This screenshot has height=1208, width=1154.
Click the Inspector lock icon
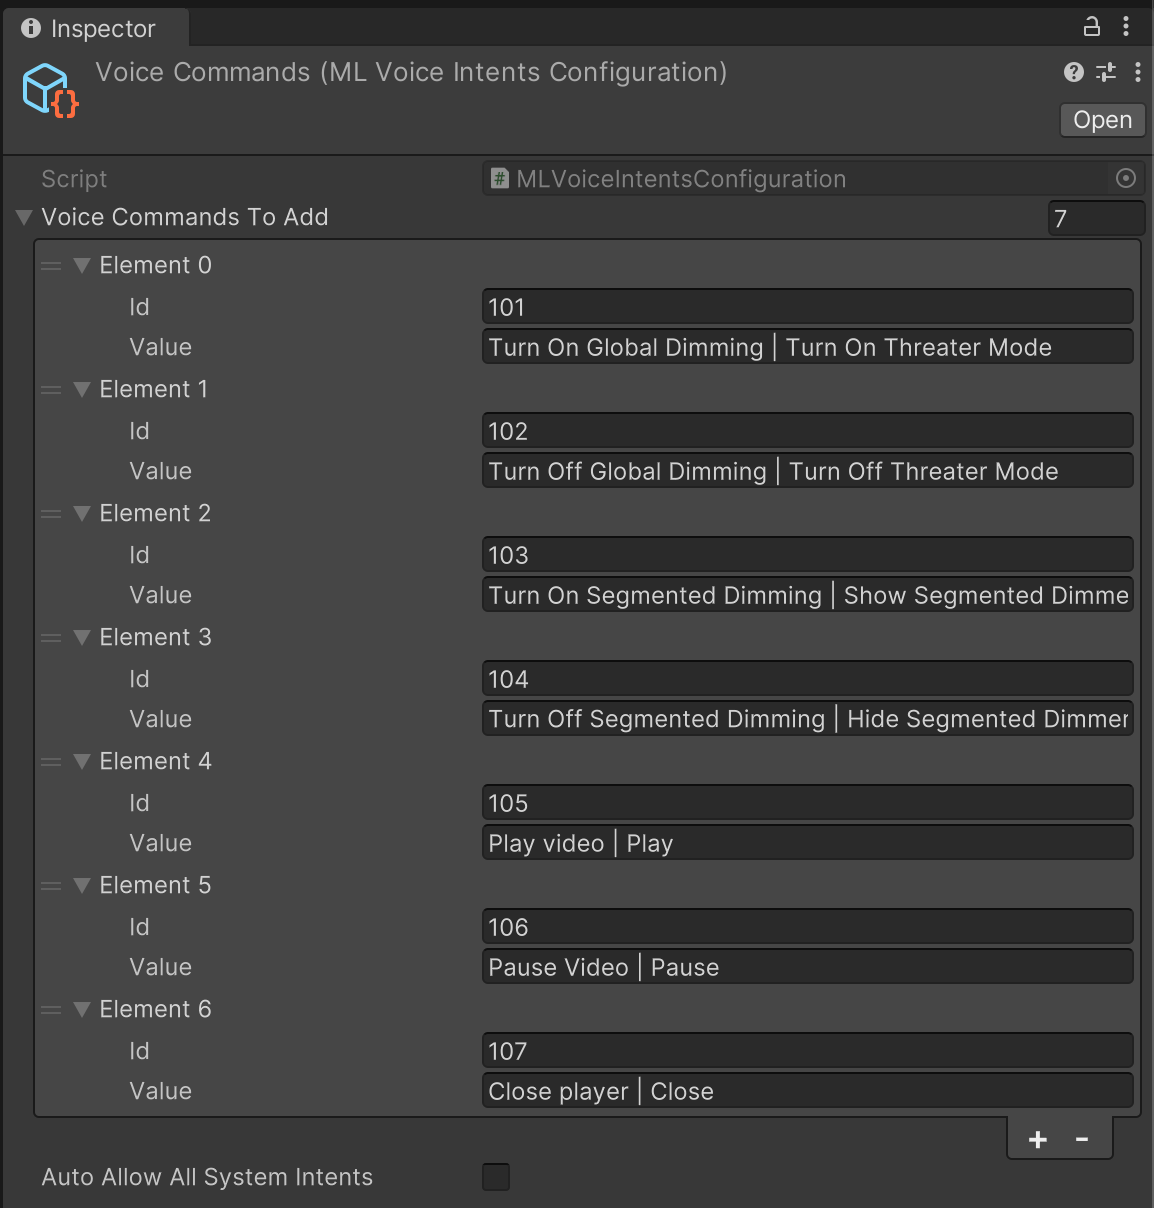1092,27
